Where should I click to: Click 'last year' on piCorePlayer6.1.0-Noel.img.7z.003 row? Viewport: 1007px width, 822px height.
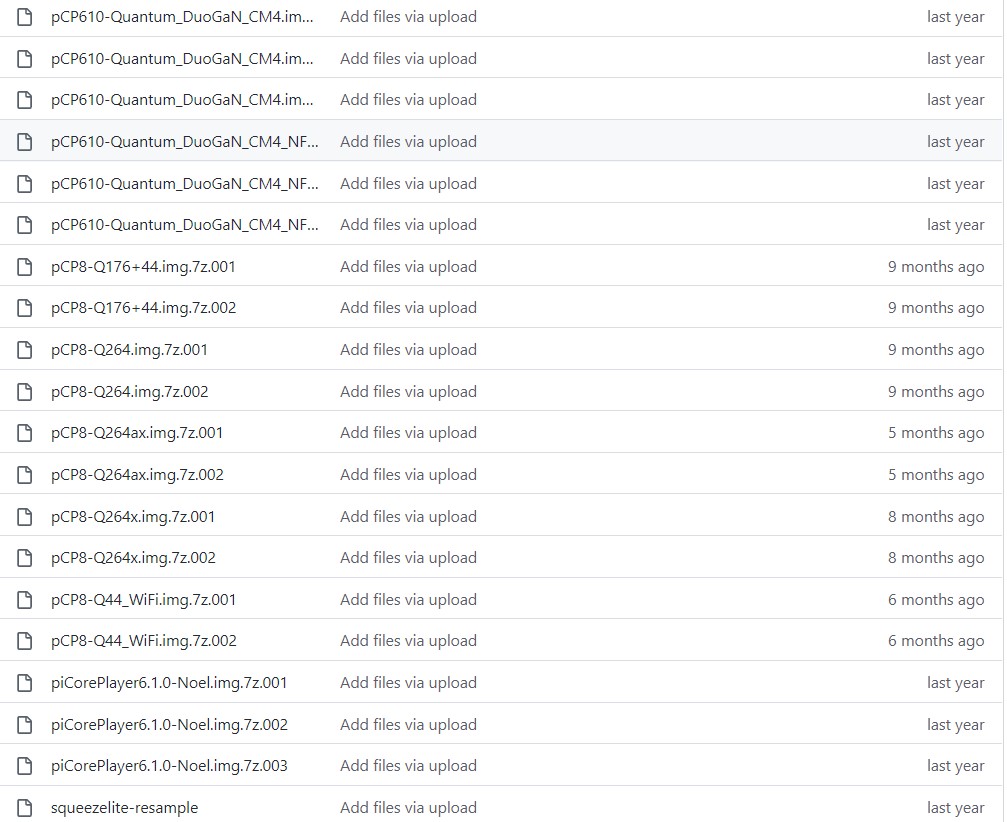[x=956, y=766]
